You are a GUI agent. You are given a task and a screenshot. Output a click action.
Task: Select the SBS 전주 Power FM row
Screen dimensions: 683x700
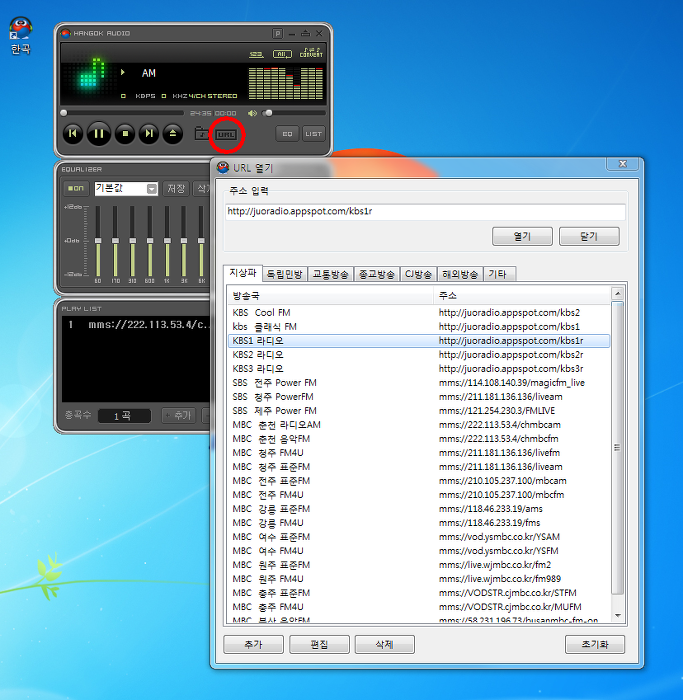pos(419,383)
